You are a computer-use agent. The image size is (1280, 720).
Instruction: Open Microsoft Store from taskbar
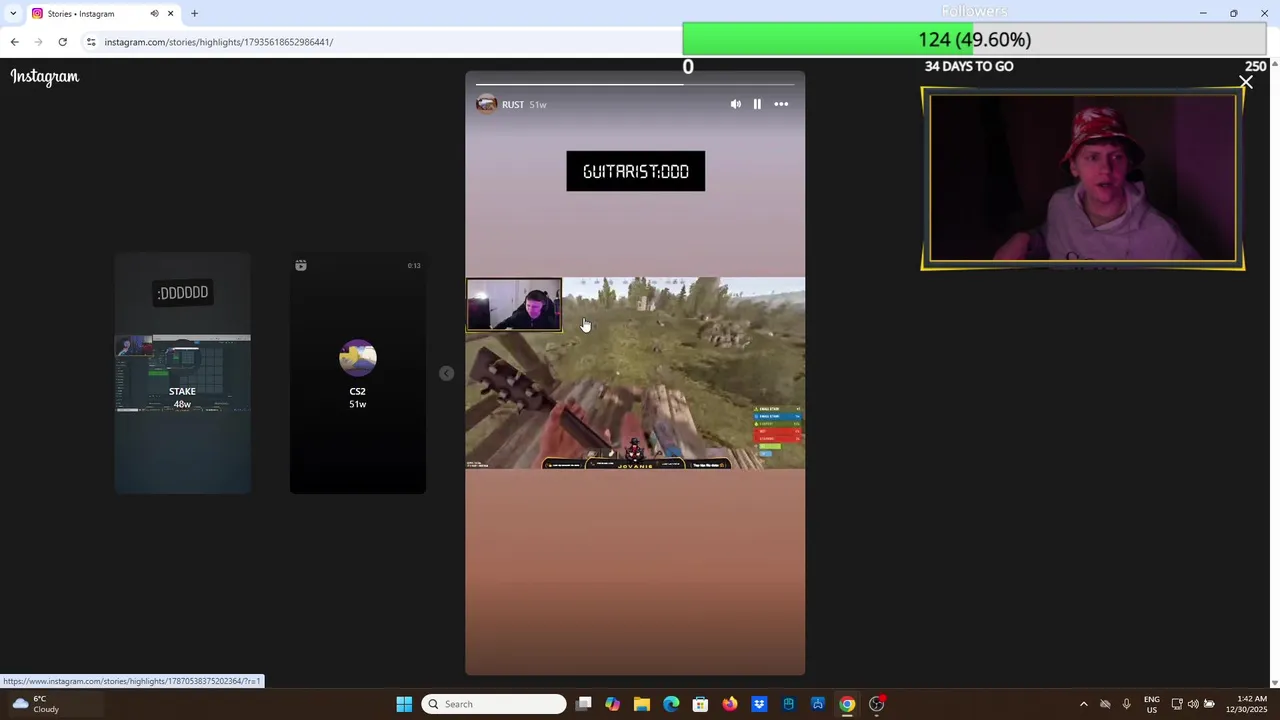coord(700,704)
